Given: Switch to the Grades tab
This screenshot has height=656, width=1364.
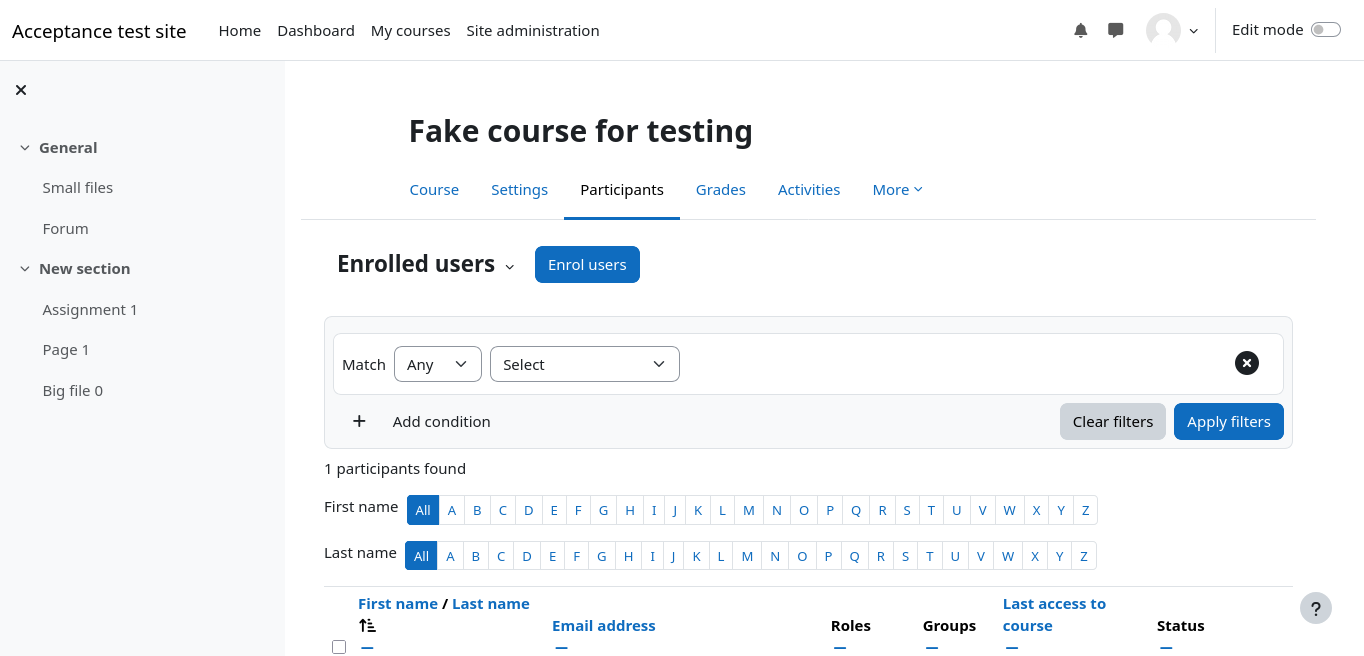Looking at the screenshot, I should pyautogui.click(x=720, y=190).
